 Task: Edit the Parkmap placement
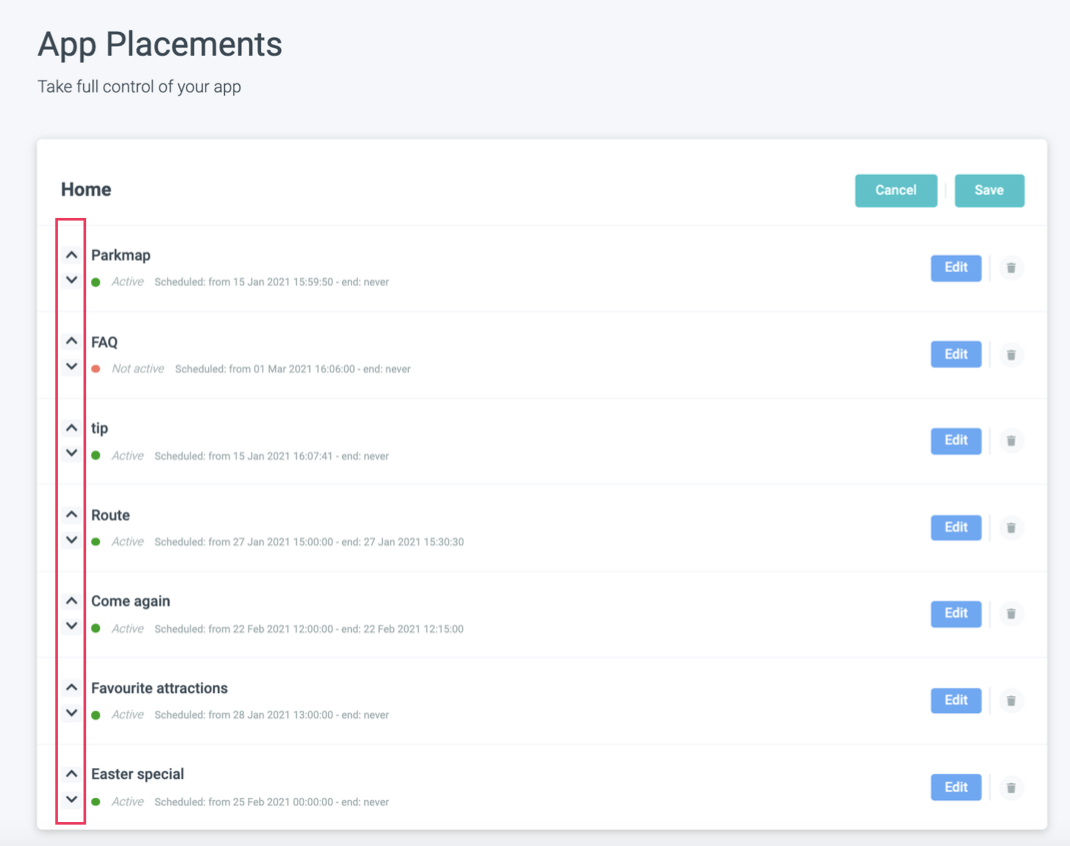956,268
